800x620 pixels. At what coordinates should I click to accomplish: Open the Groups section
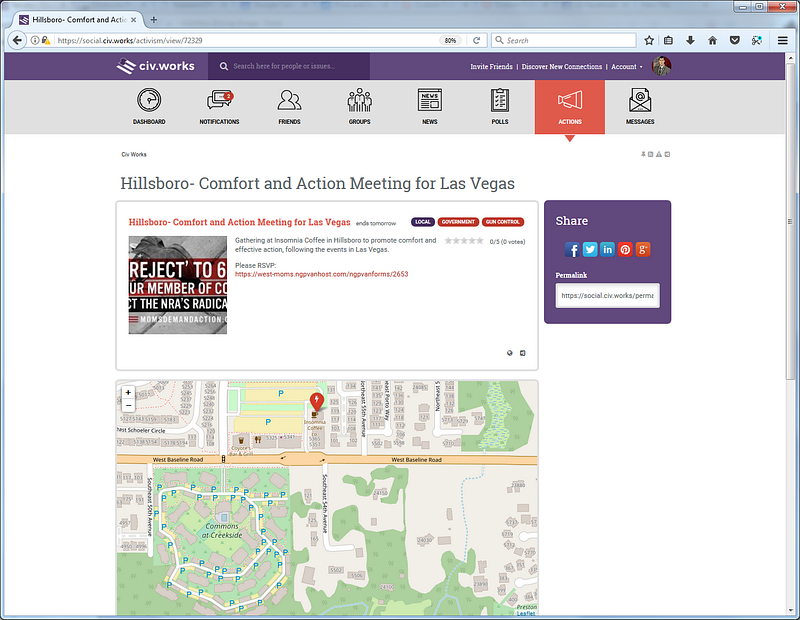(x=359, y=106)
